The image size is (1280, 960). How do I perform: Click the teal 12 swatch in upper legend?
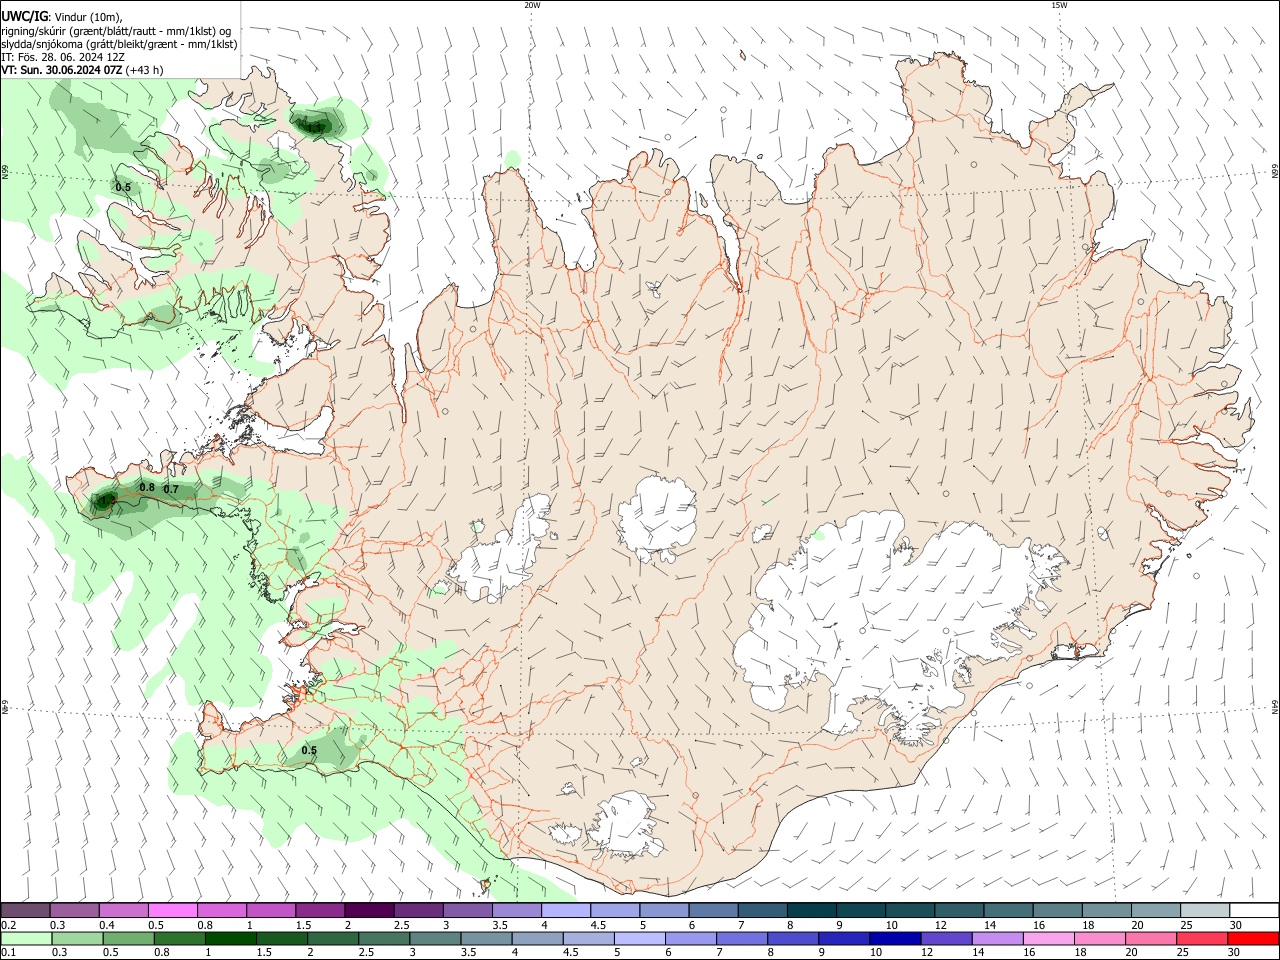[x=958, y=911]
